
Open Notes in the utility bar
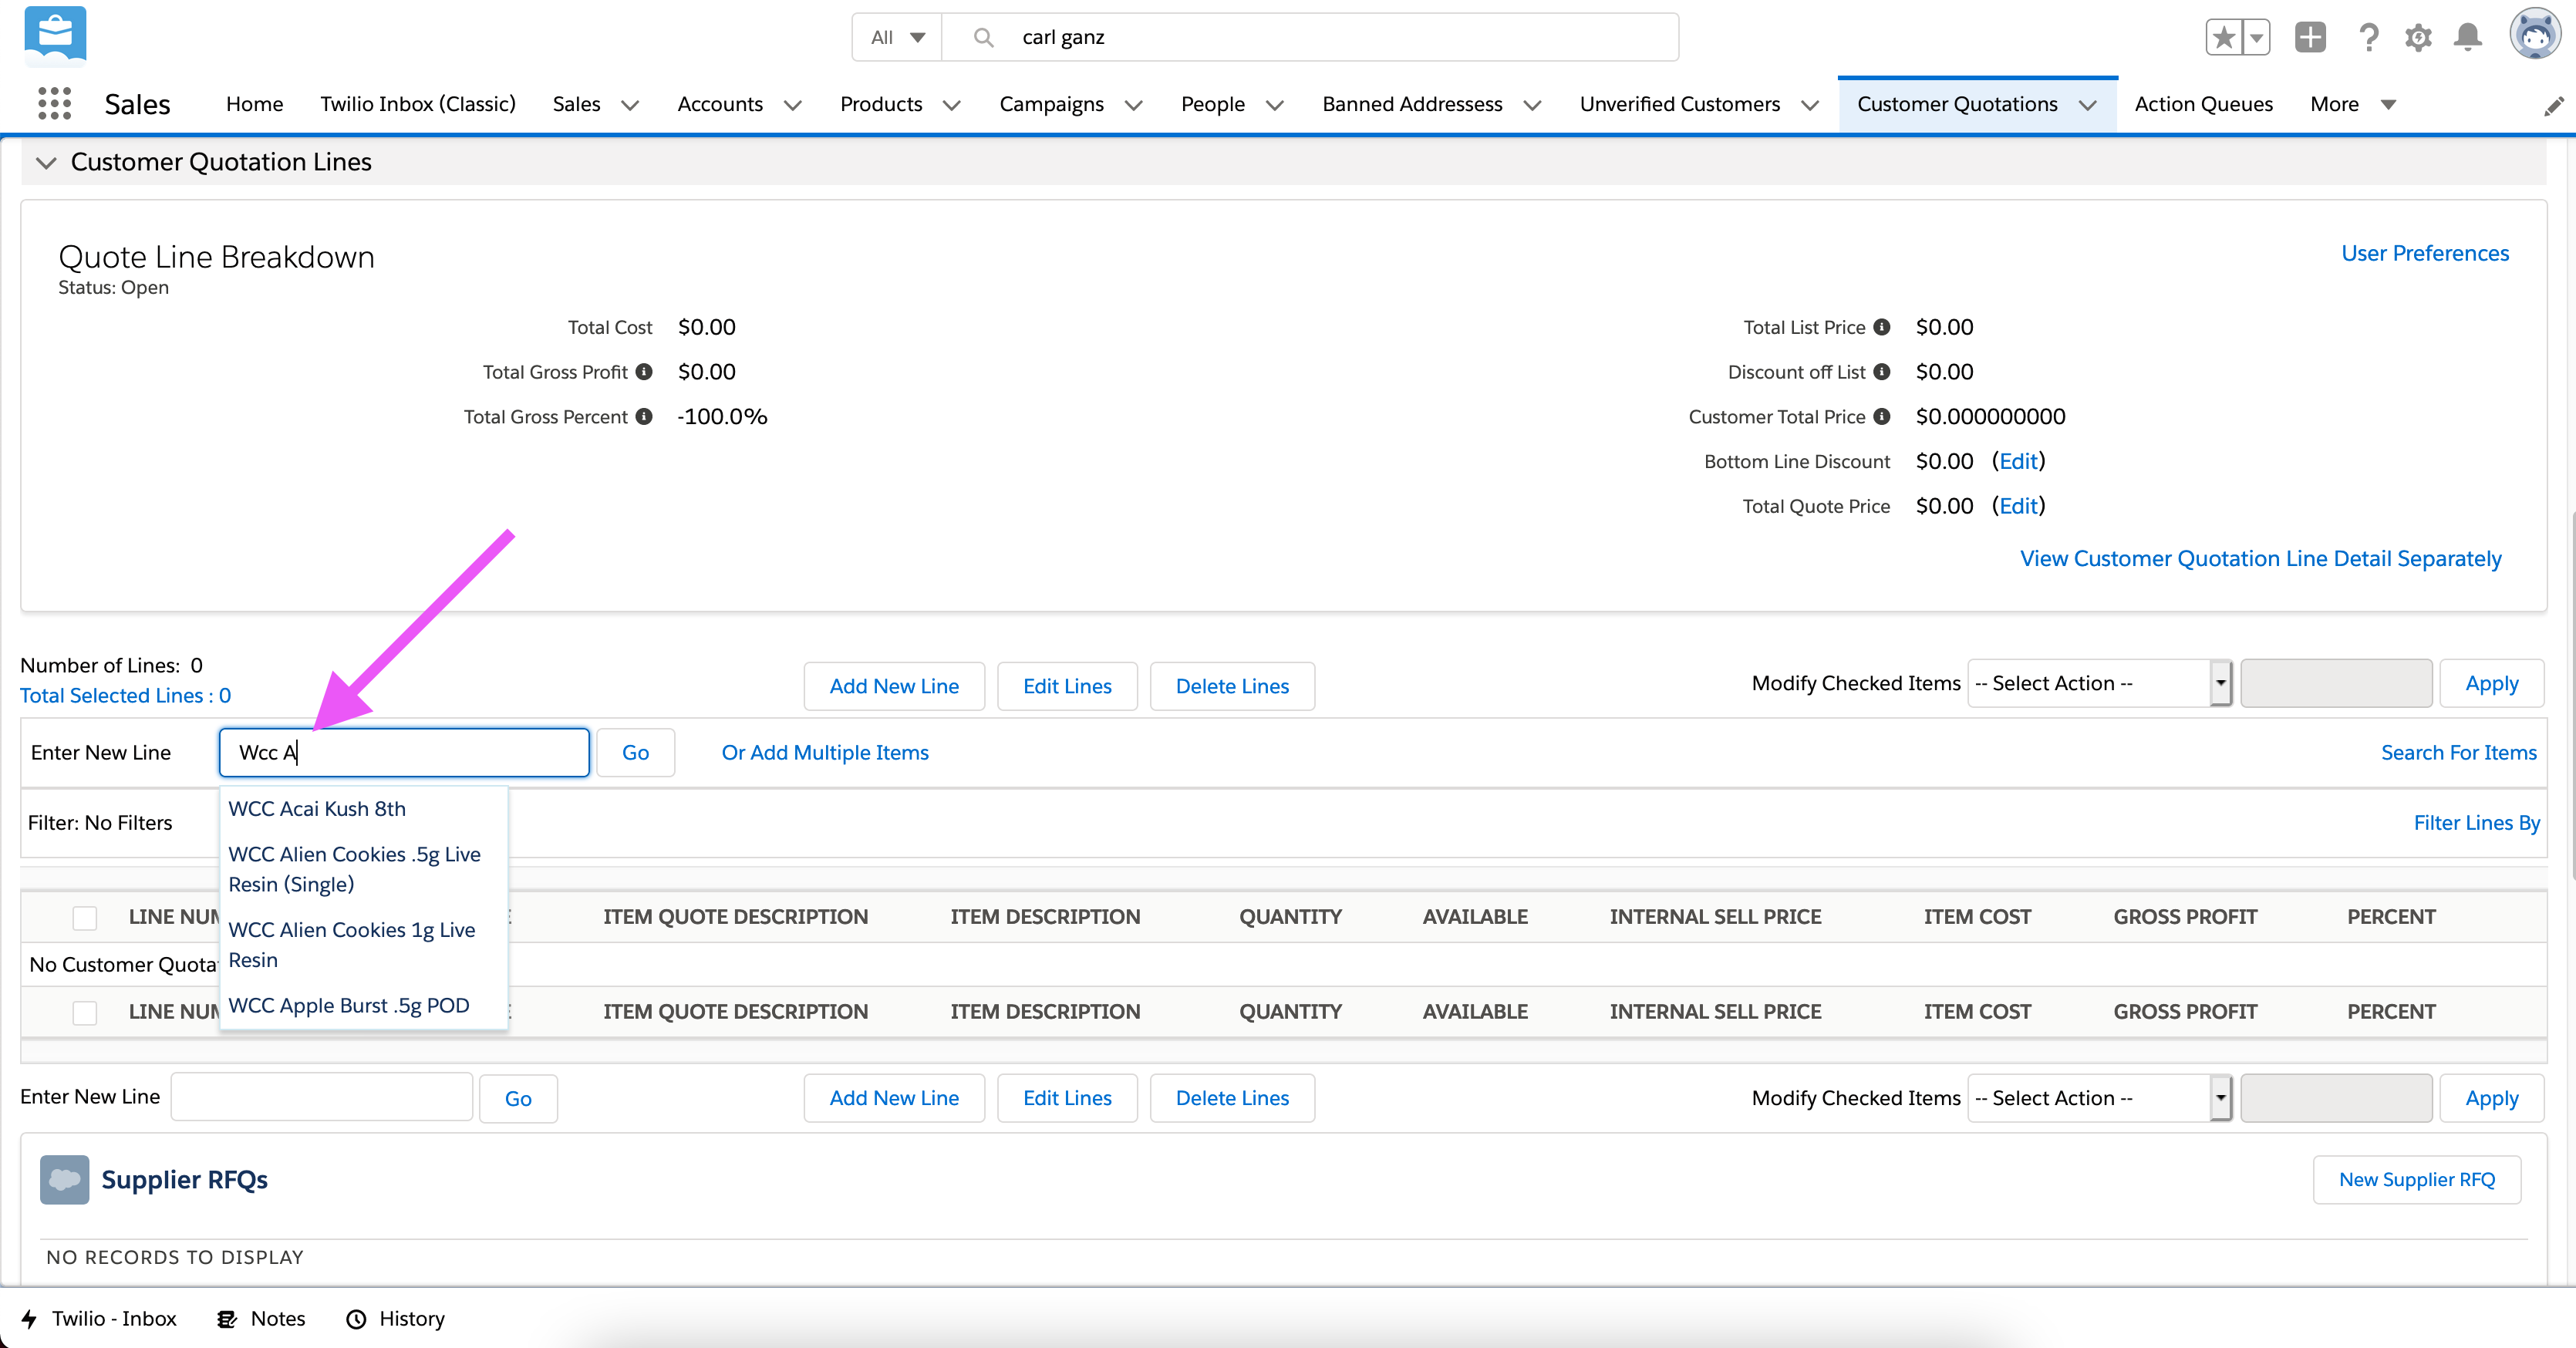coord(261,1319)
